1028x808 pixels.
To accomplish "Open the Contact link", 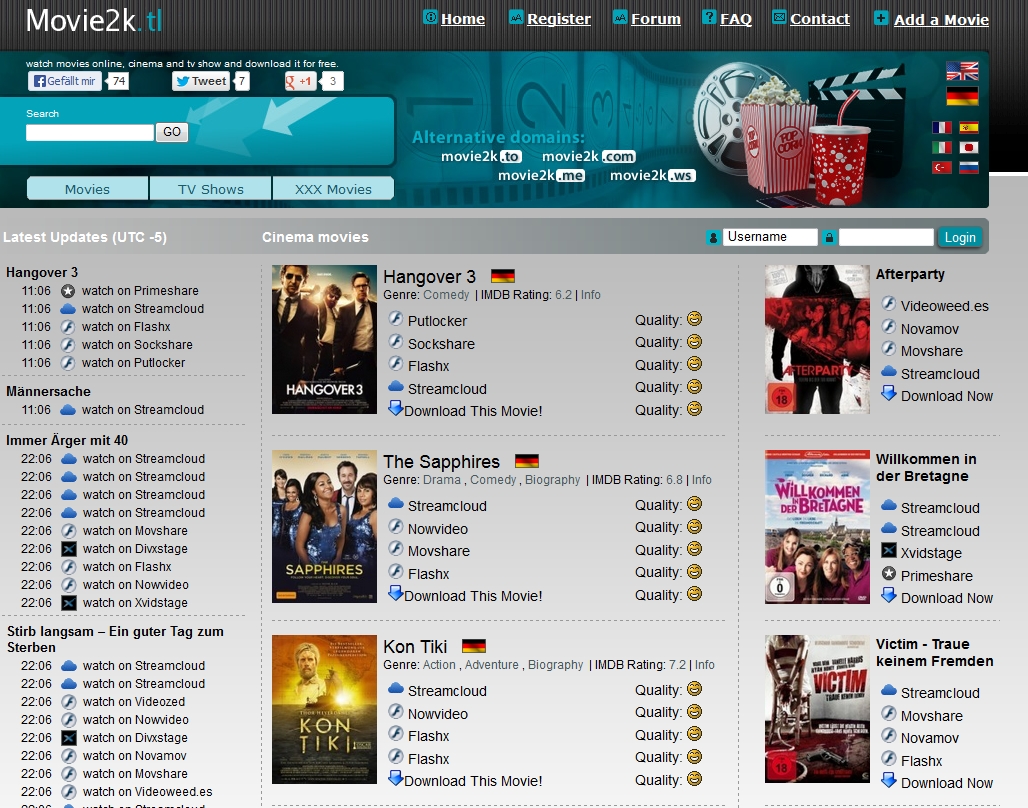I will (x=820, y=19).
